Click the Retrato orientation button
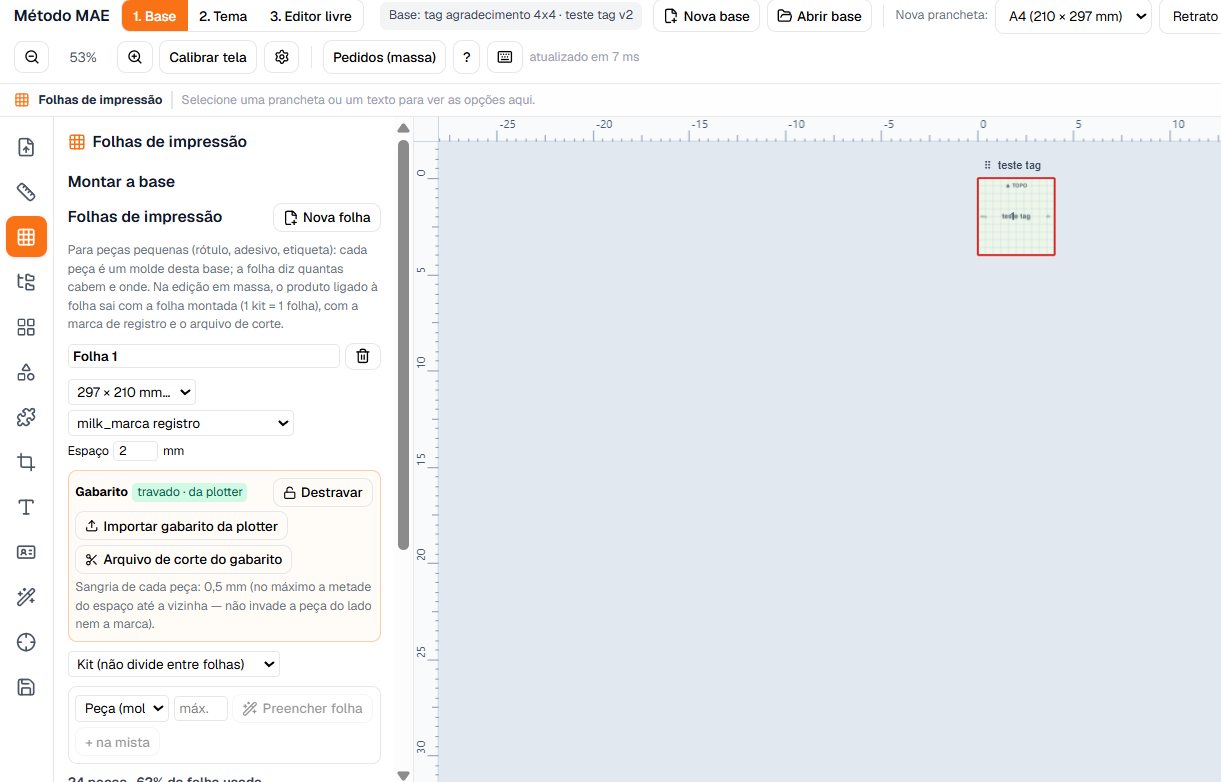Screen dimensions: 1221x782 click(x=1190, y=17)
